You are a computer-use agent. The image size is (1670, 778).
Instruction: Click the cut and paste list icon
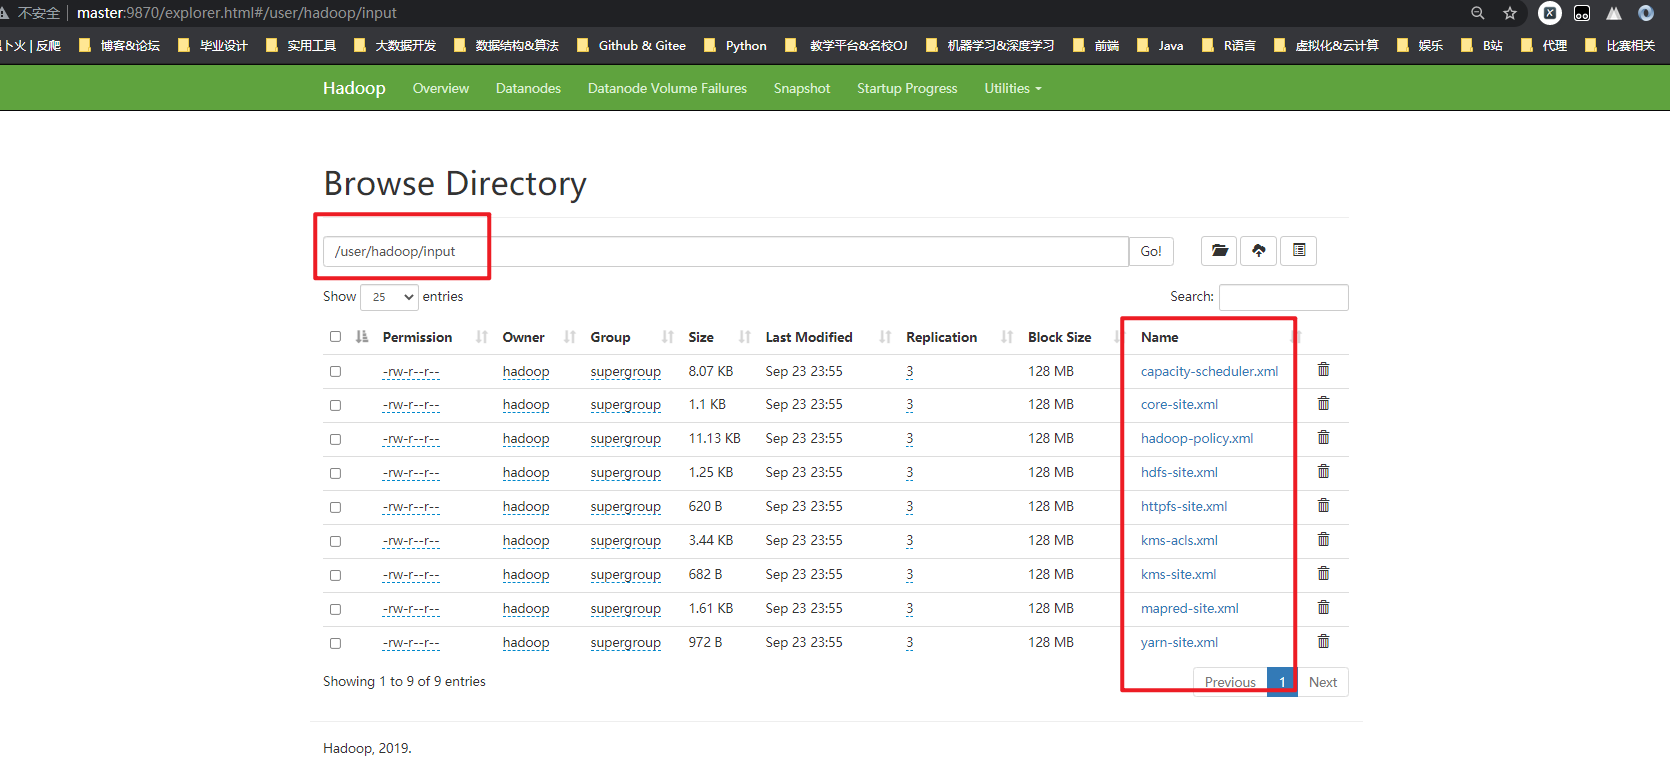[x=1299, y=250]
